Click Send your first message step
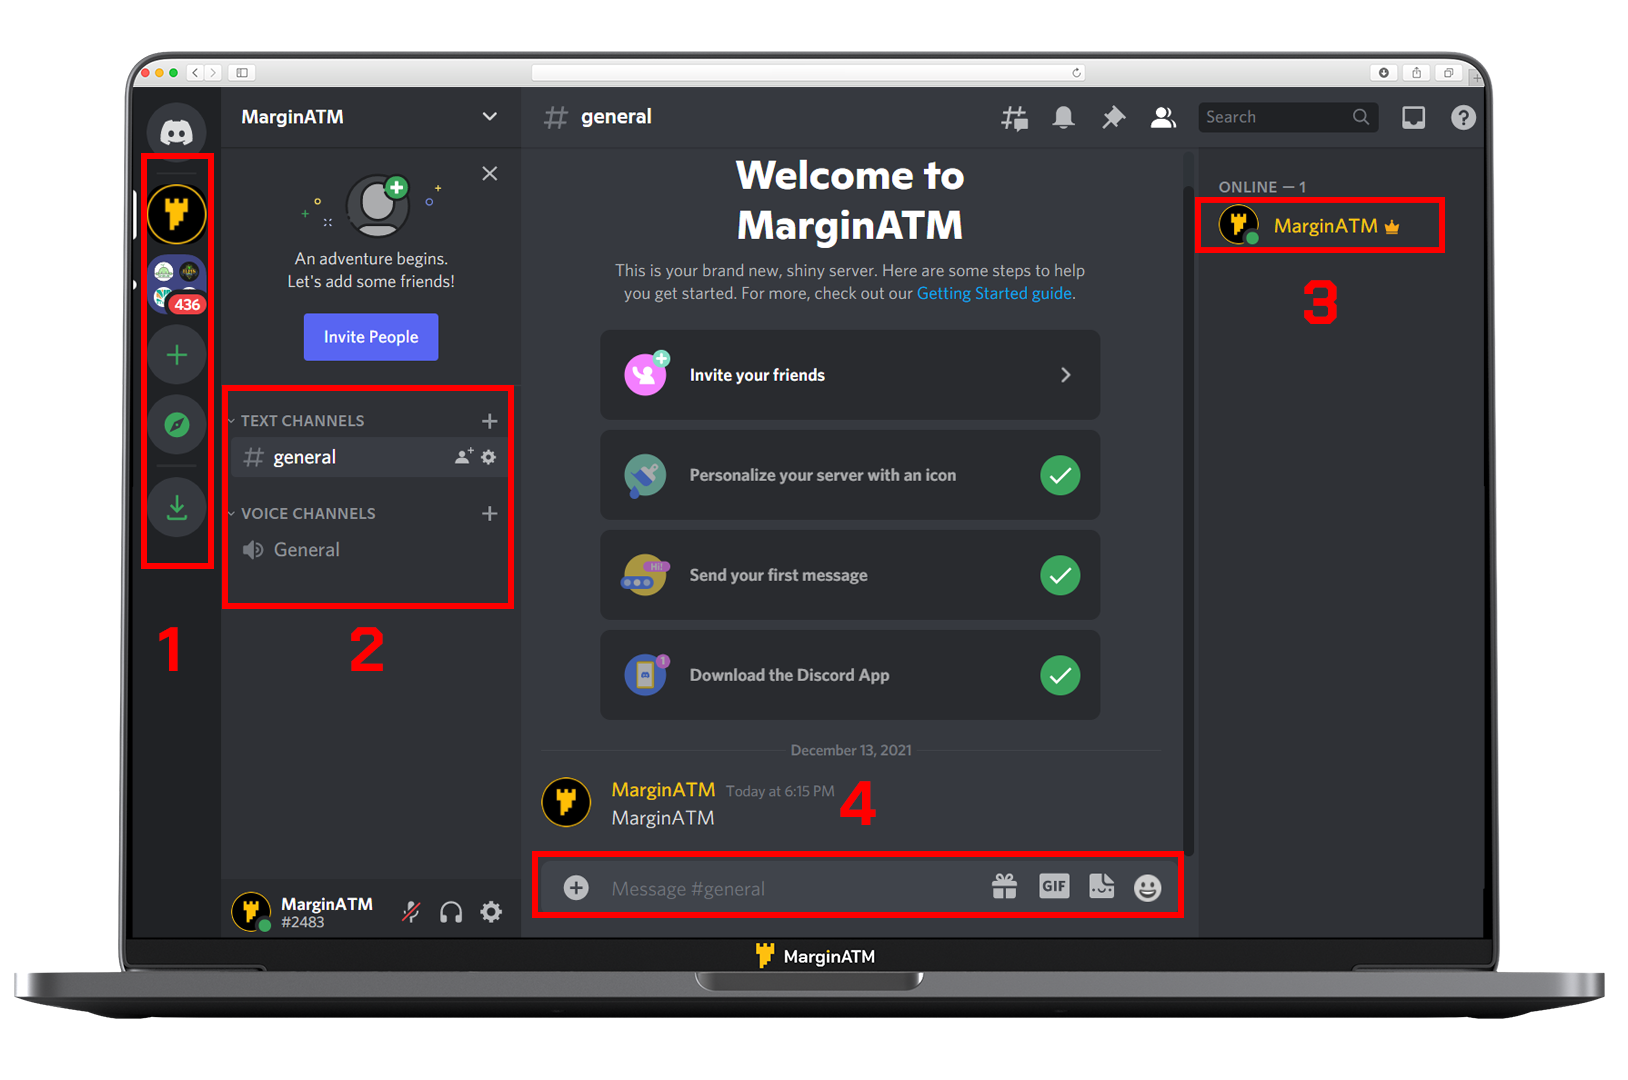1628x1080 pixels. (x=850, y=575)
